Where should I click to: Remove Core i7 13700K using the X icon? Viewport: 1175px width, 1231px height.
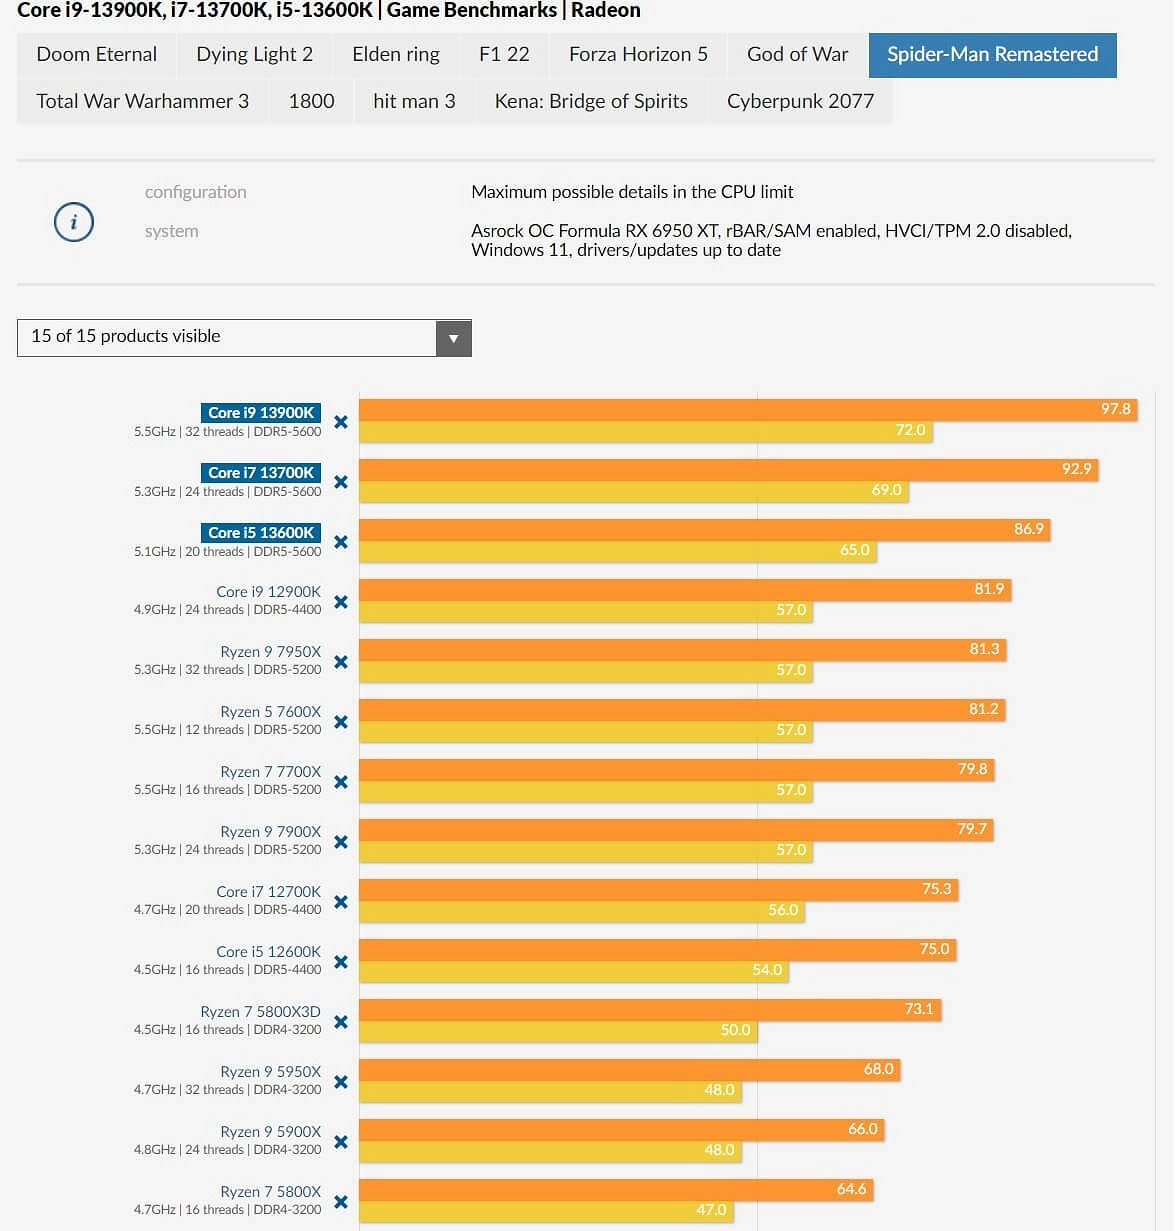pos(341,482)
